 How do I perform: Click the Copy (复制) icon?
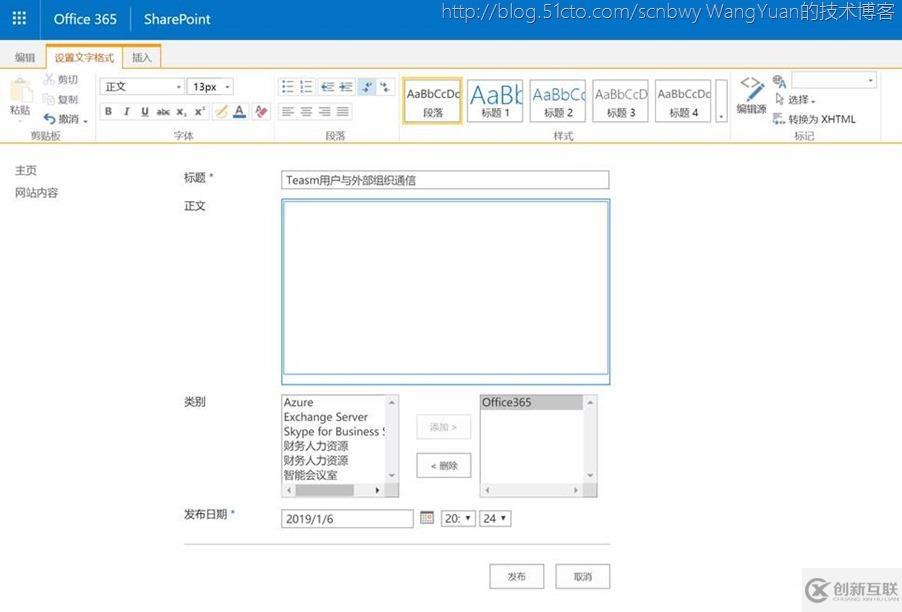click(x=49, y=100)
